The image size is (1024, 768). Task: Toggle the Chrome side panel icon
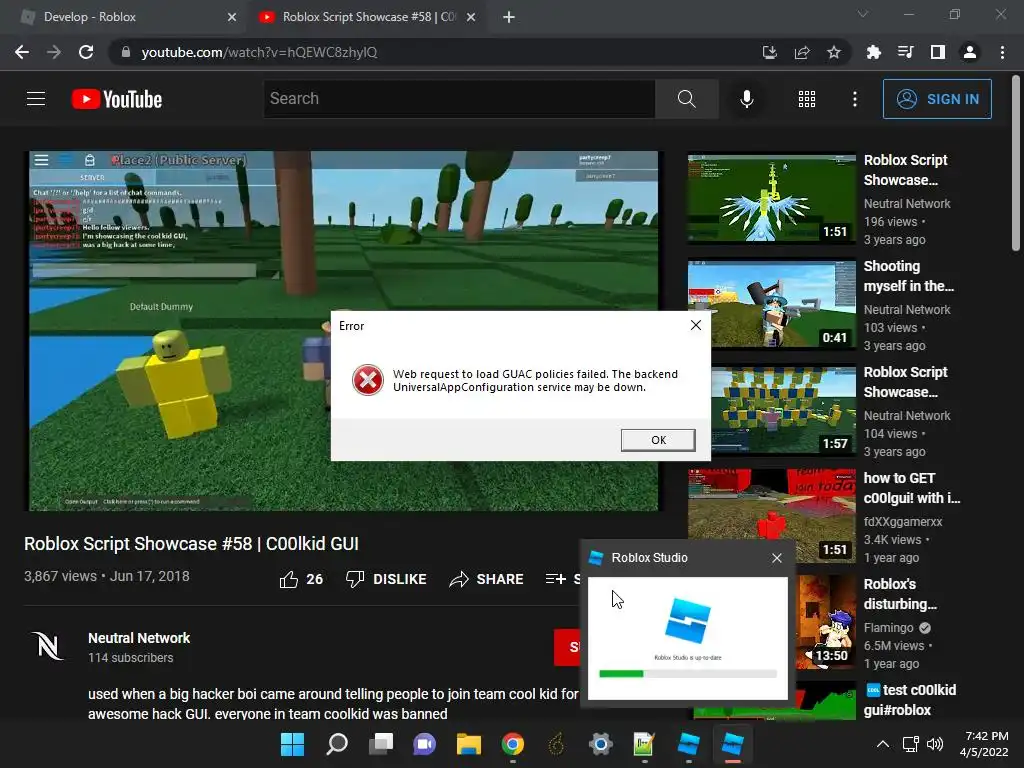coord(938,52)
